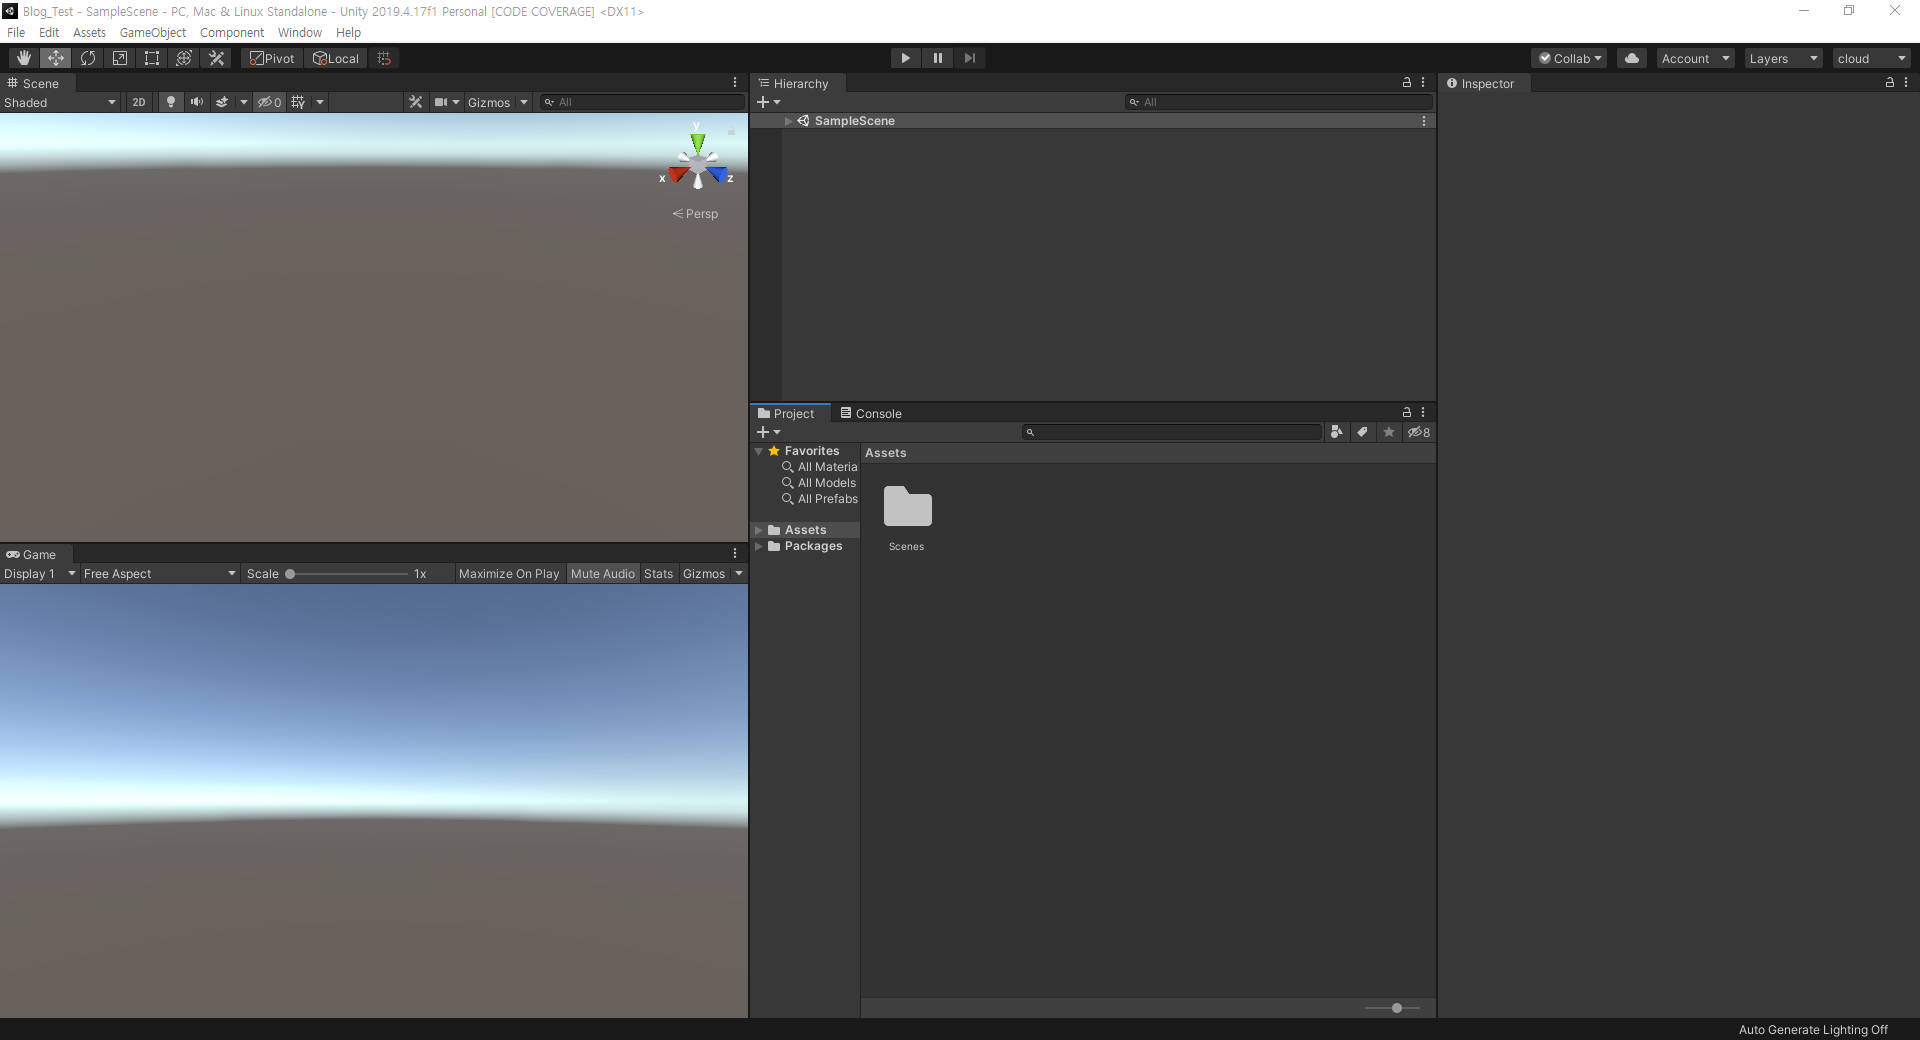Open the Component menu
The image size is (1920, 1040).
click(232, 32)
